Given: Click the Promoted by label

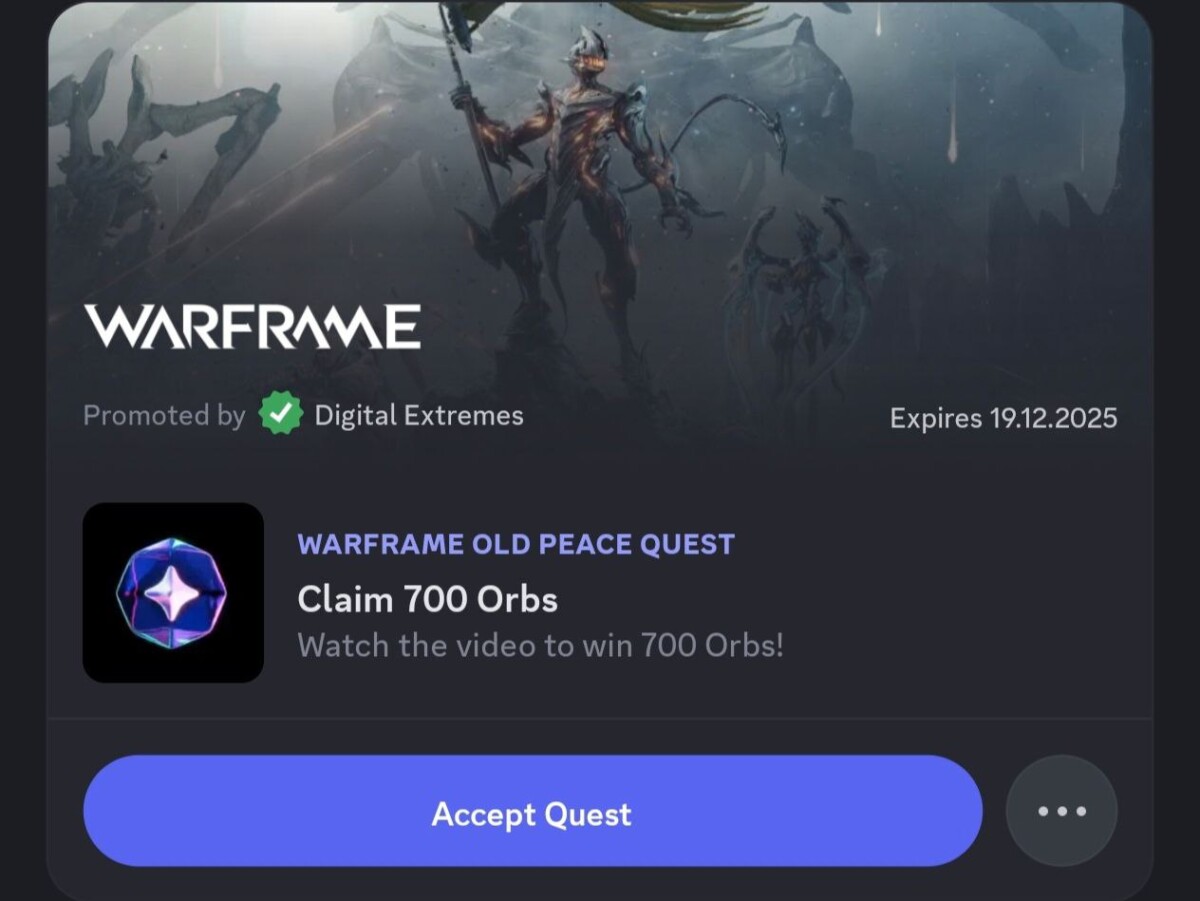Looking at the screenshot, I should pyautogui.click(x=164, y=416).
